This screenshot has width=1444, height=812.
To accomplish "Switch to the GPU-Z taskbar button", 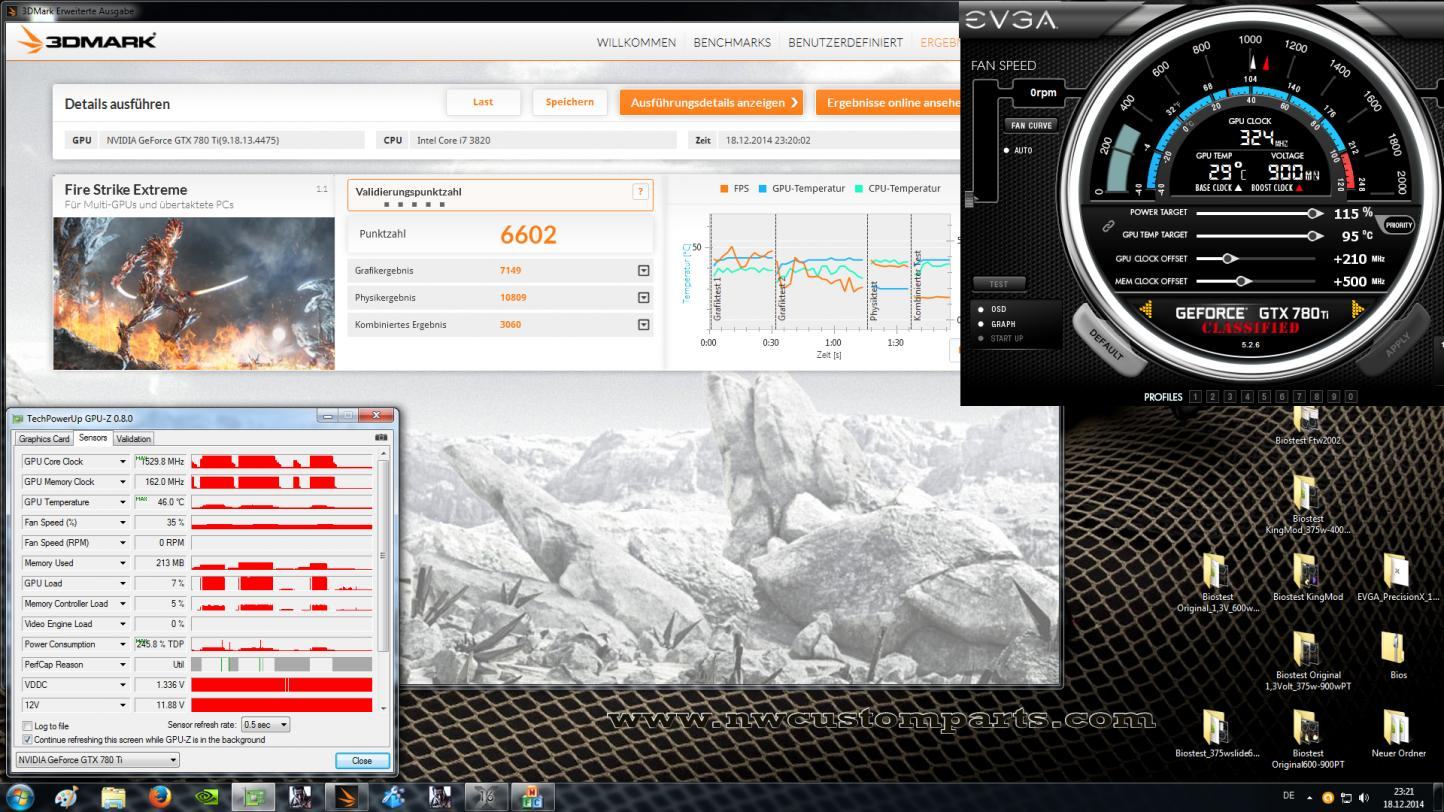I will click(253, 797).
